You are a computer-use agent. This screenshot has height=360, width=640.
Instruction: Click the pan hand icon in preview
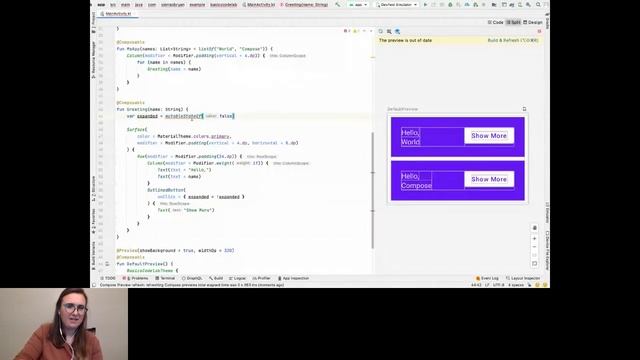[534, 228]
